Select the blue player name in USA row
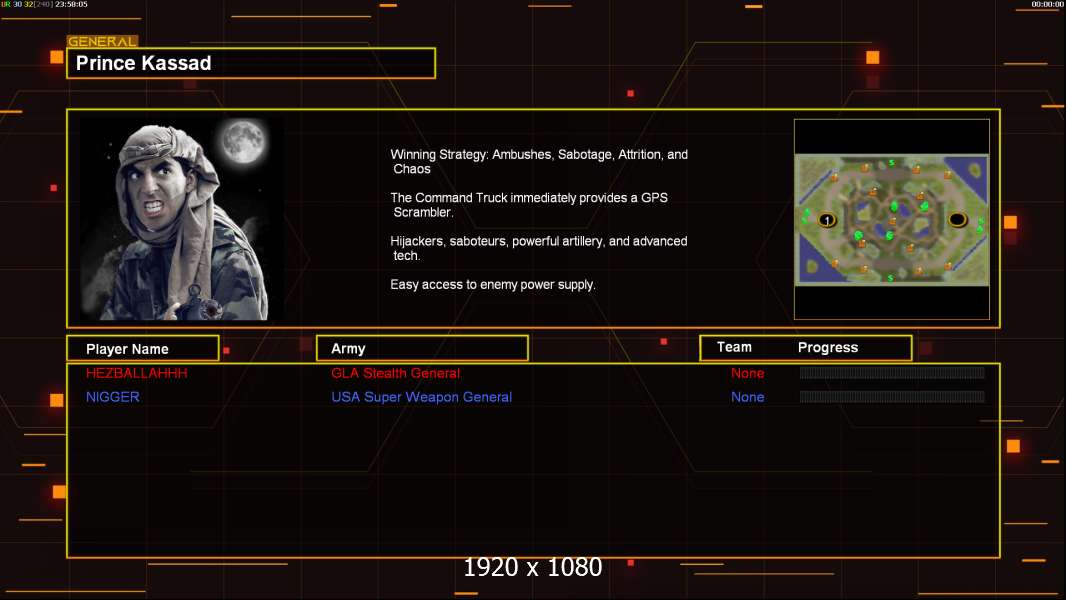The height and width of the screenshot is (600, 1066). tap(113, 397)
